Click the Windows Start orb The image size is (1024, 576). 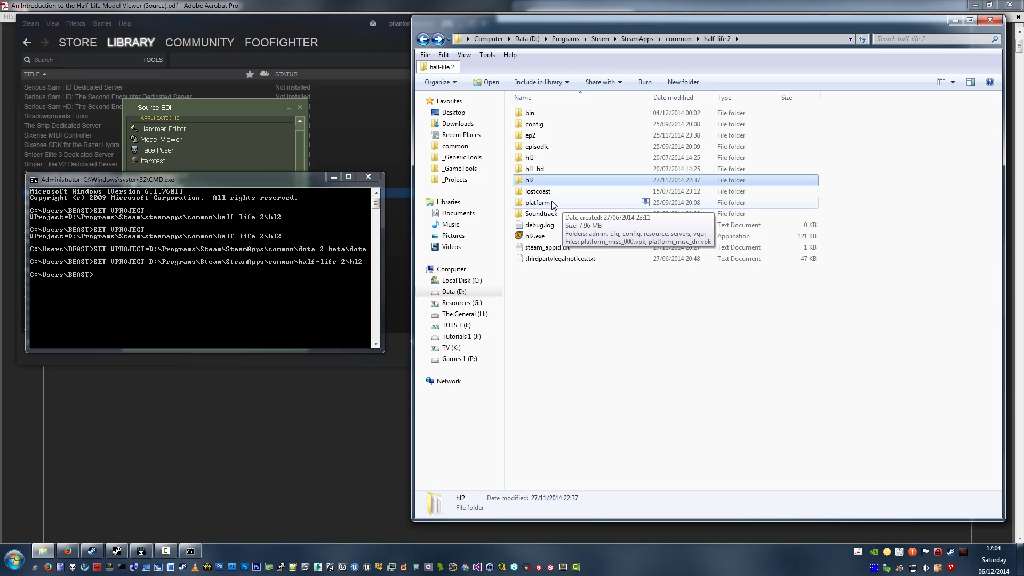point(14,558)
